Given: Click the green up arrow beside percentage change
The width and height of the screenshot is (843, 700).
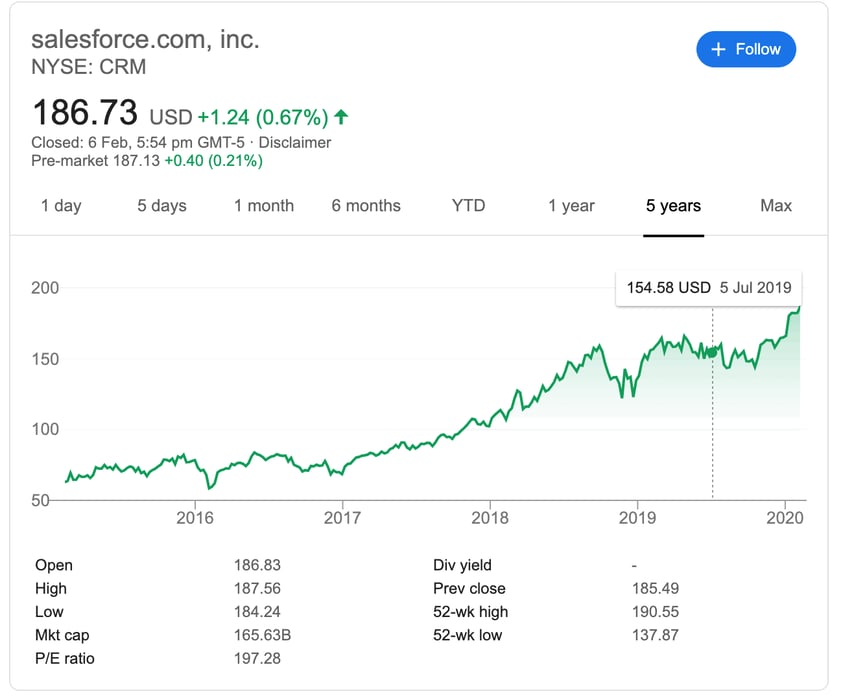Looking at the screenshot, I should pos(341,117).
